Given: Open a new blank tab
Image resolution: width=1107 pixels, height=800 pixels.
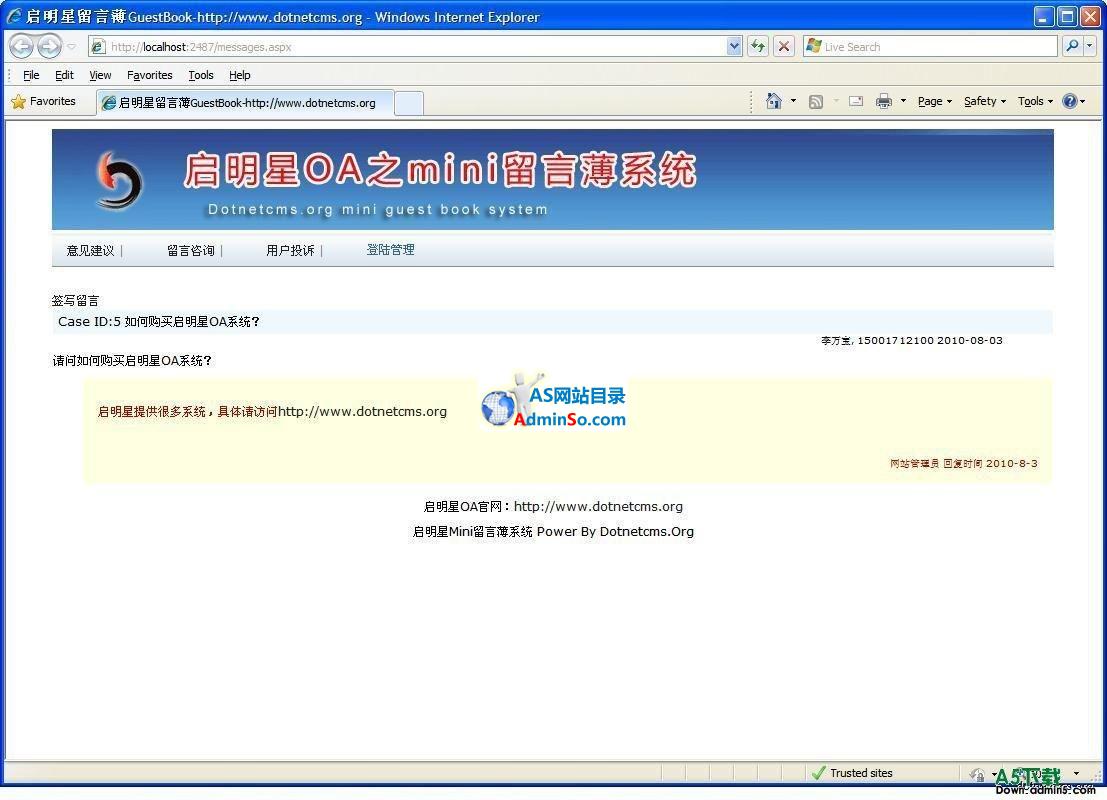Looking at the screenshot, I should (x=409, y=103).
